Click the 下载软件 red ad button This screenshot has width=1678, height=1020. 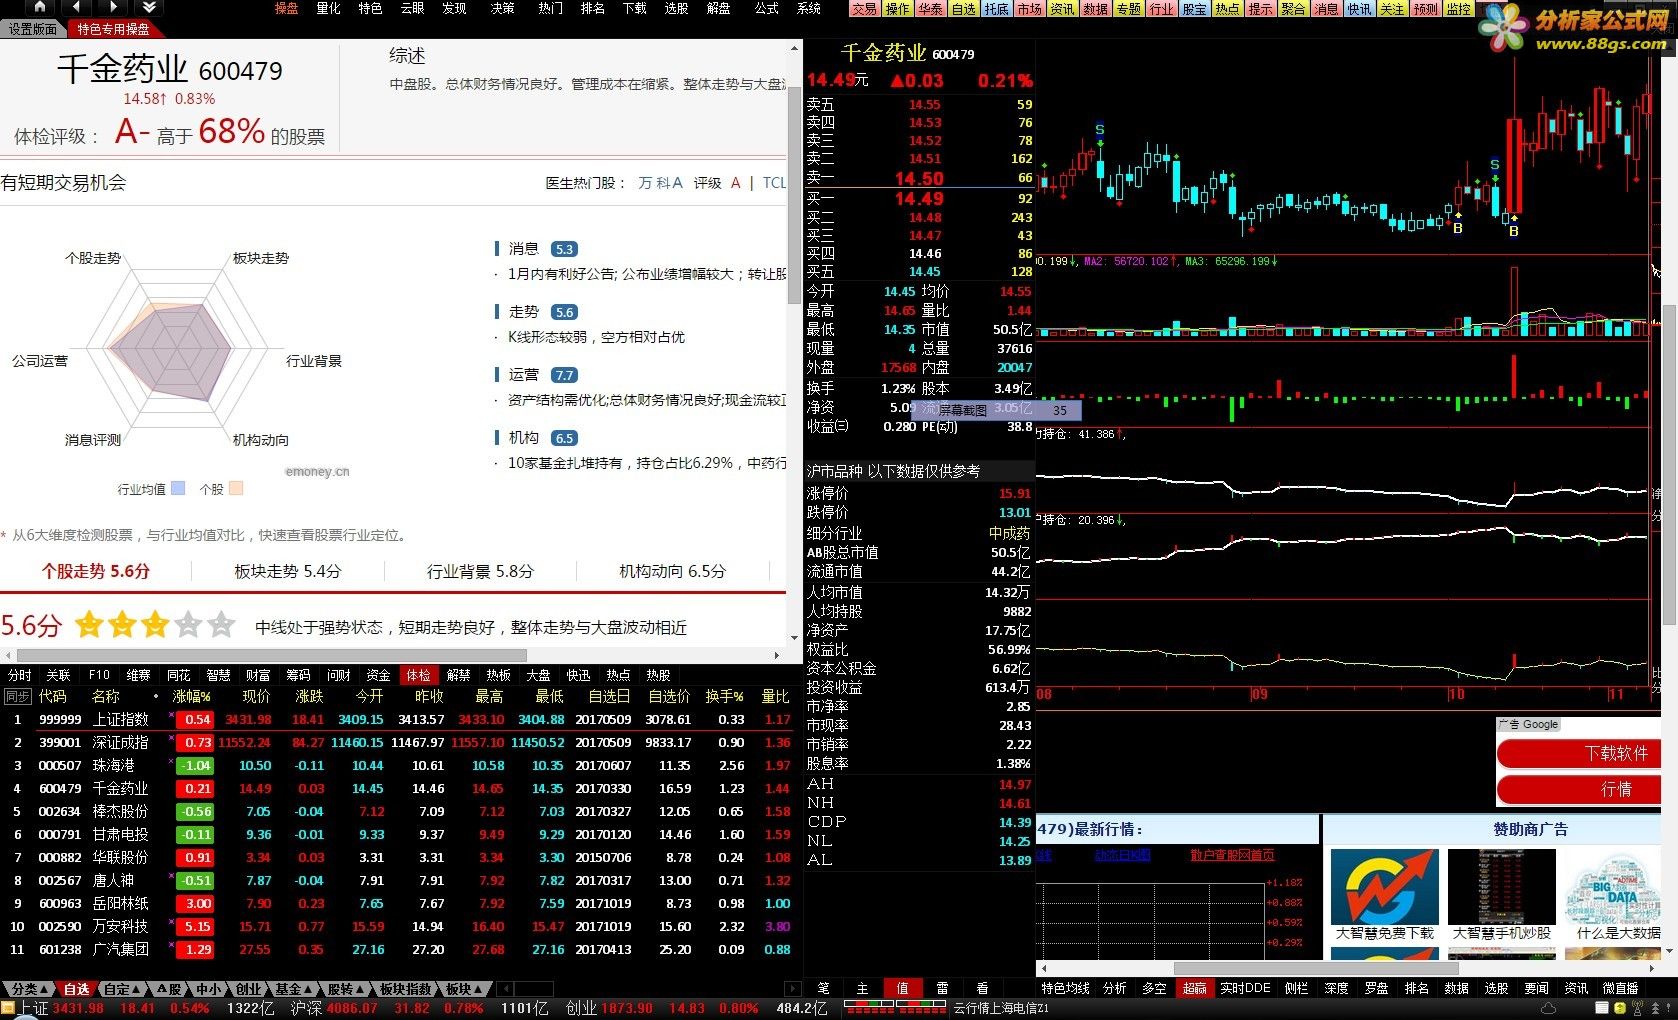(1579, 753)
